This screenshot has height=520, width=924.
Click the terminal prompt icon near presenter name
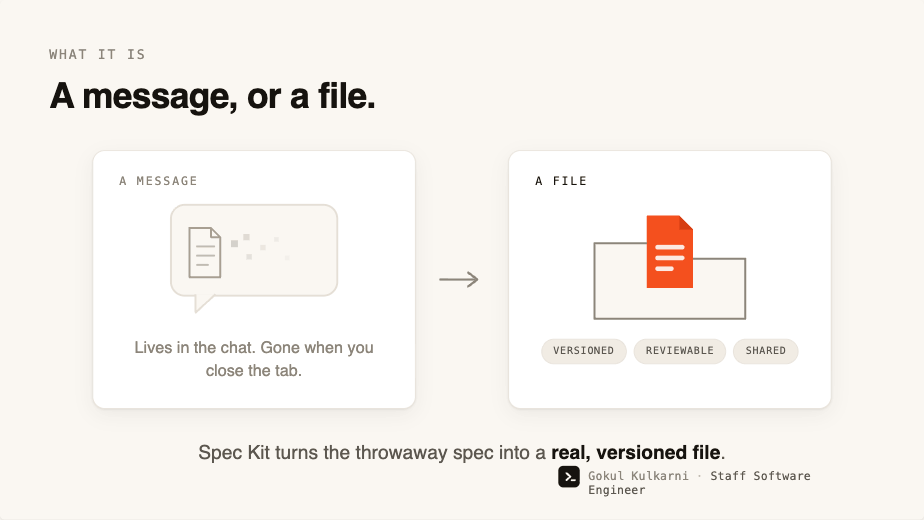pyautogui.click(x=569, y=477)
